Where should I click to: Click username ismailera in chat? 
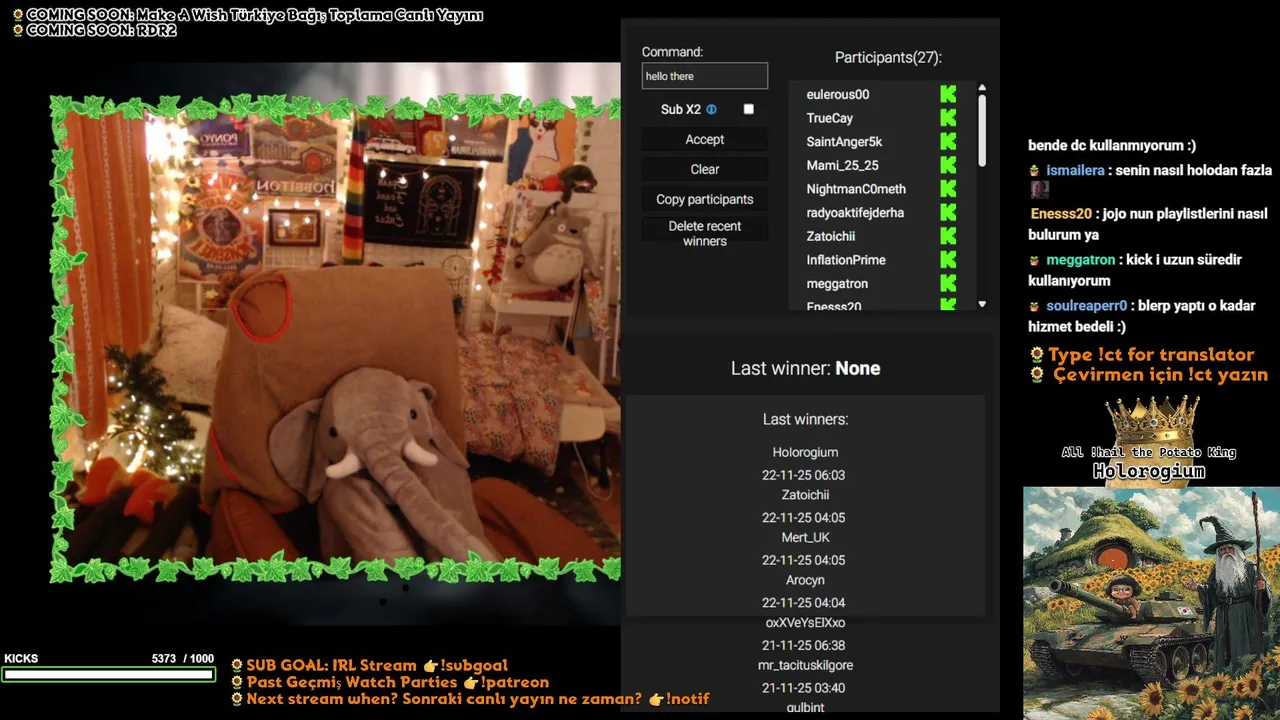tap(1075, 171)
